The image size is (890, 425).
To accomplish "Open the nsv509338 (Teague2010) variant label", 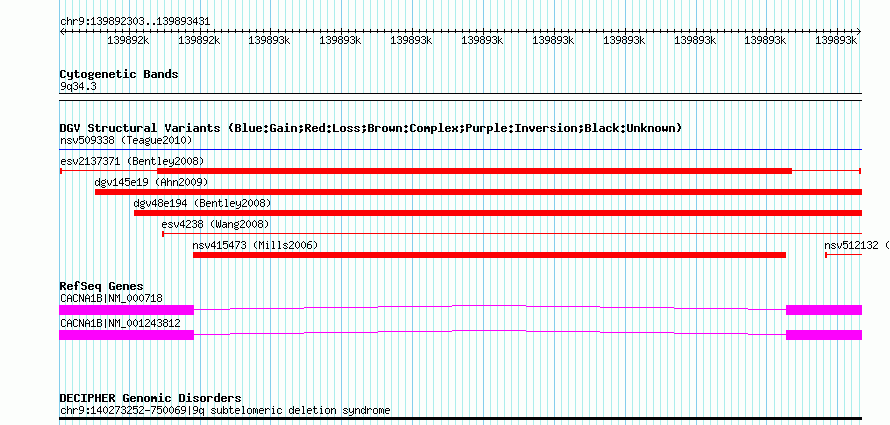I will coord(126,140).
